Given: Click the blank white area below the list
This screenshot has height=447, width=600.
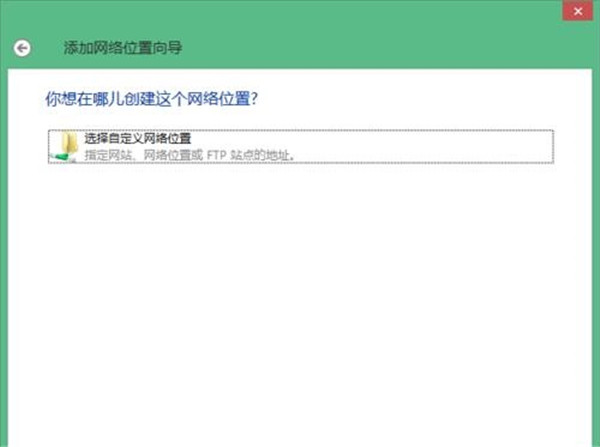Looking at the screenshot, I should [x=300, y=300].
